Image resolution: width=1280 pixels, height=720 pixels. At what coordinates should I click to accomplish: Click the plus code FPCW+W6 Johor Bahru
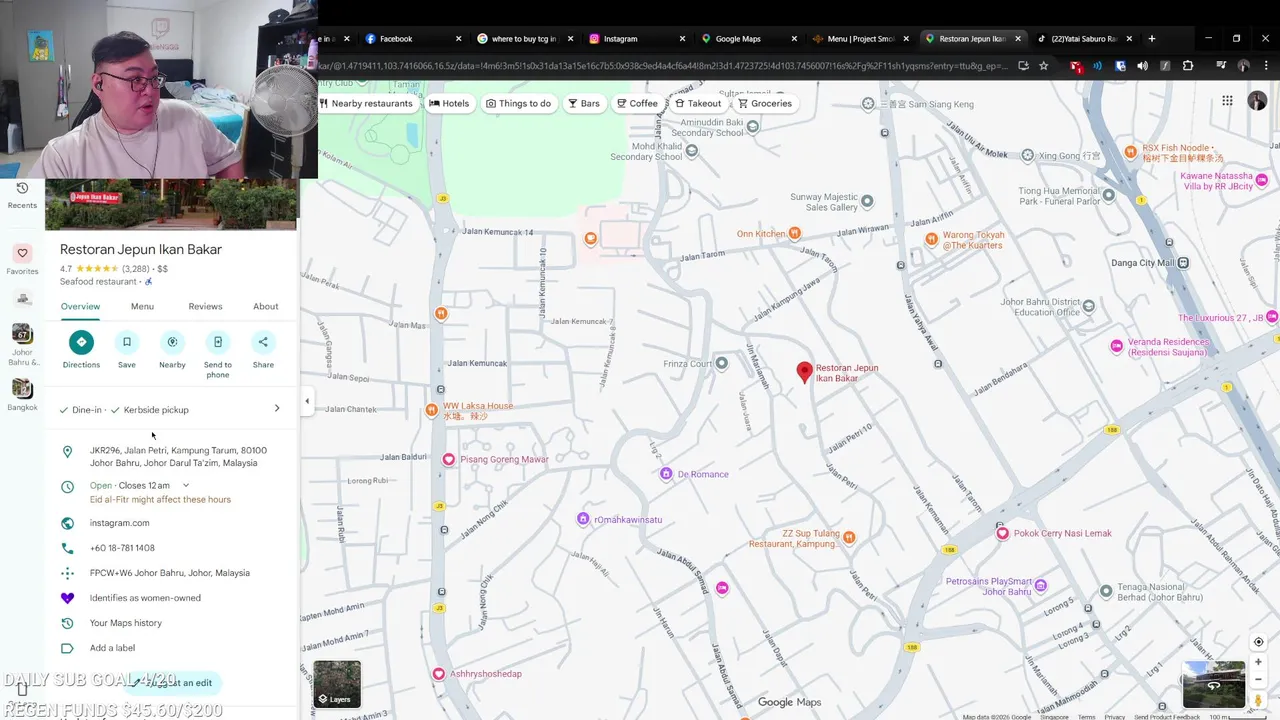pyautogui.click(x=169, y=573)
